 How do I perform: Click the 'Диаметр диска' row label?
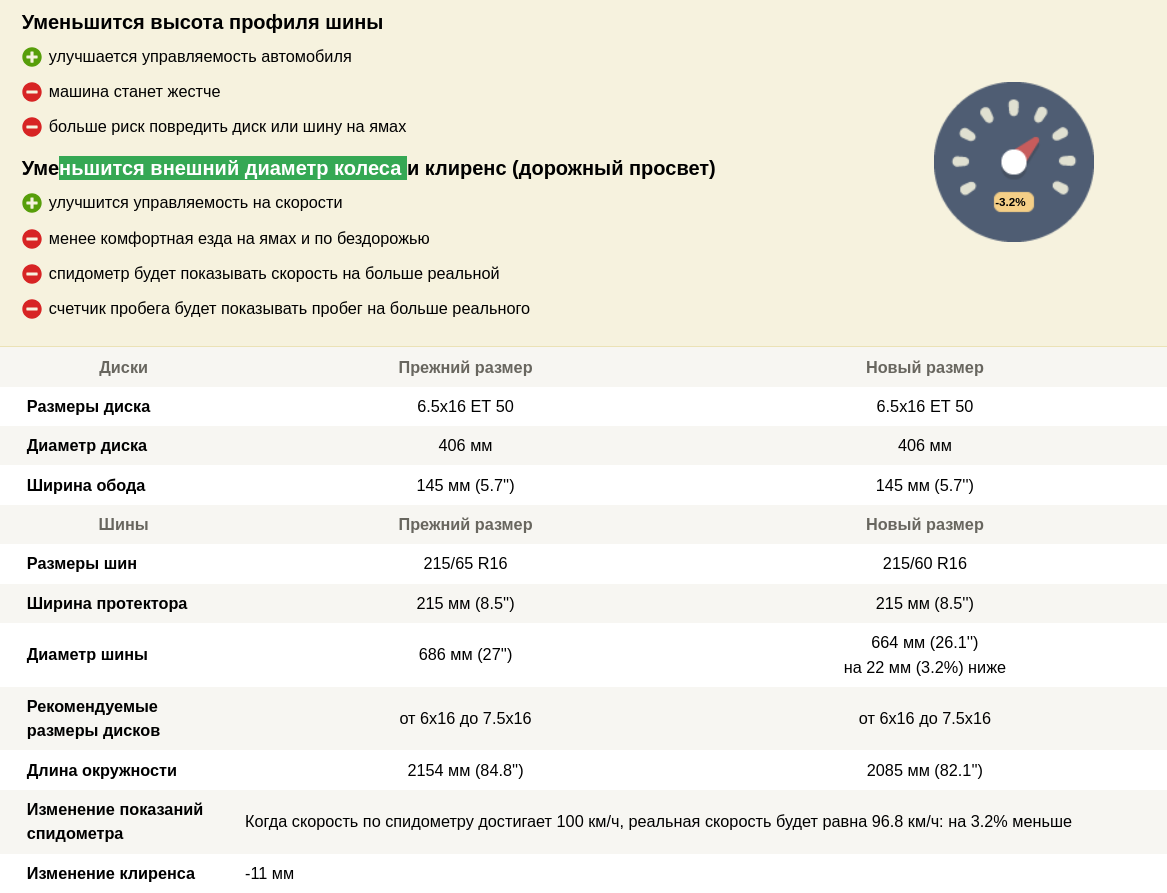point(87,446)
